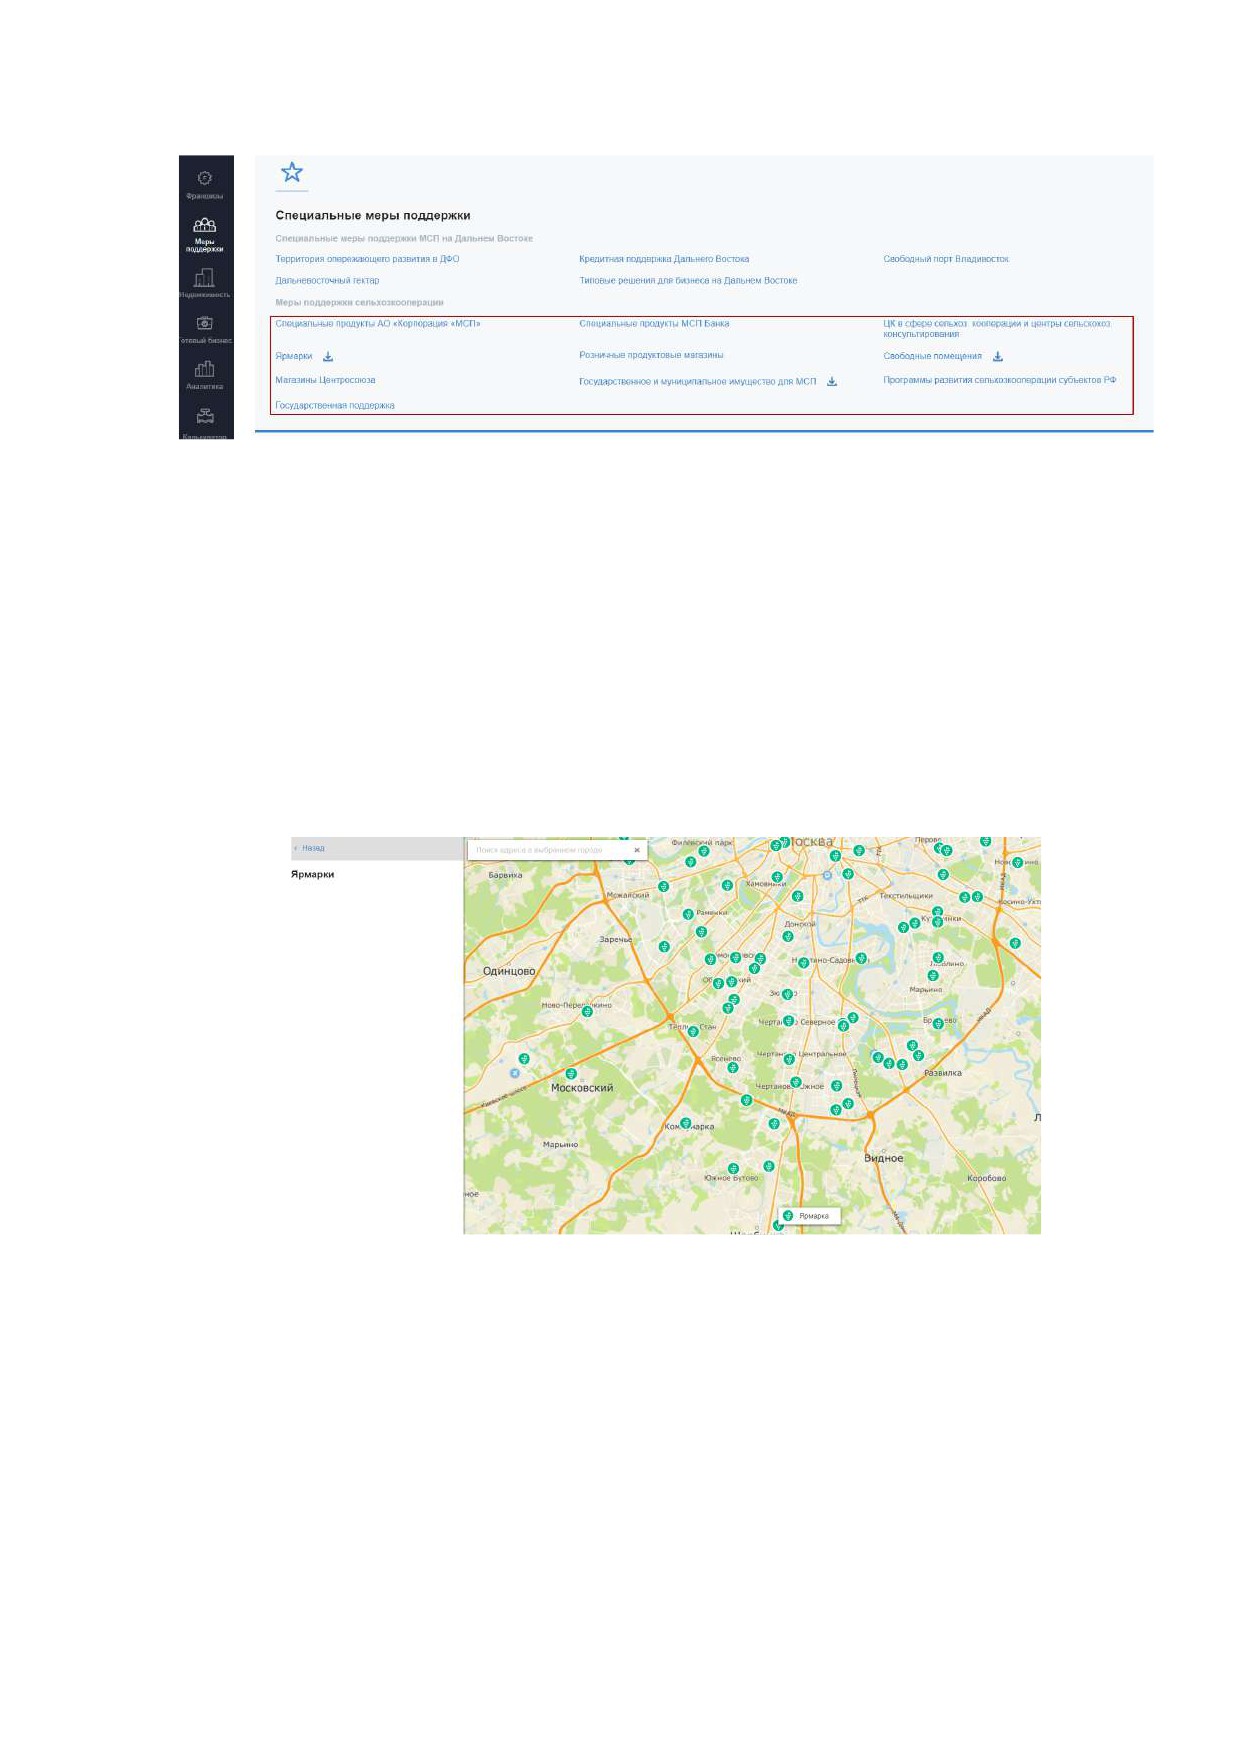Open Государственная поддержка link
Viewport: 1239px width, 1754px height.
335,406
